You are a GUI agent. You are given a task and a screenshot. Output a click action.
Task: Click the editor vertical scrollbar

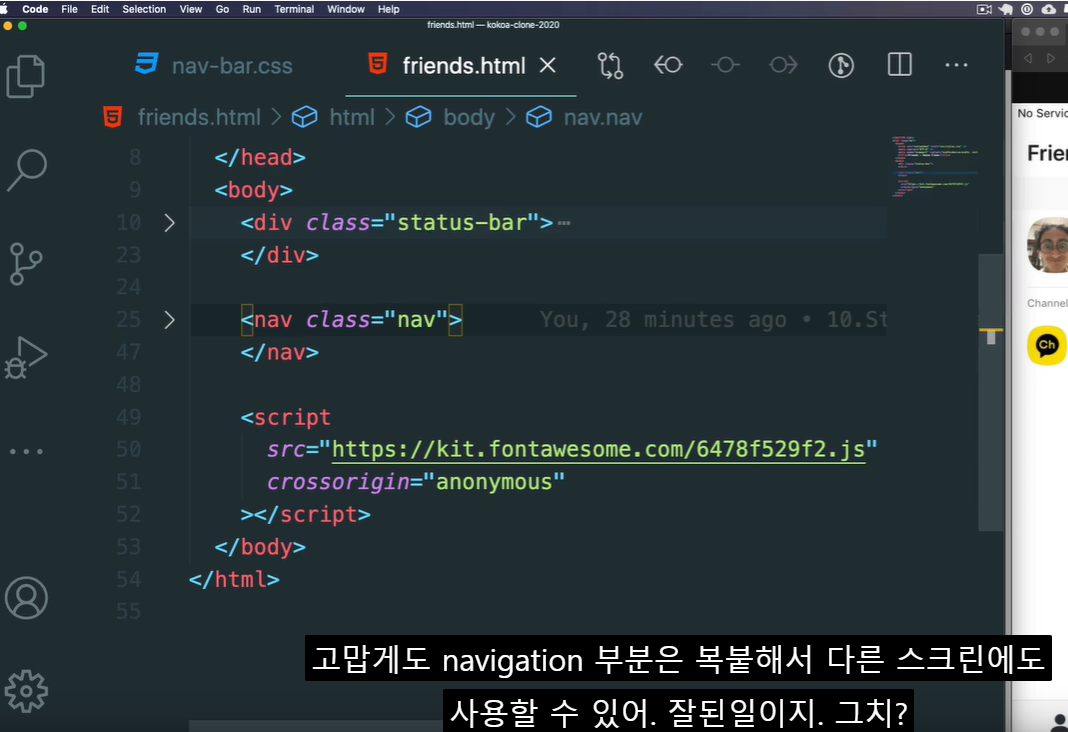pyautogui.click(x=990, y=392)
